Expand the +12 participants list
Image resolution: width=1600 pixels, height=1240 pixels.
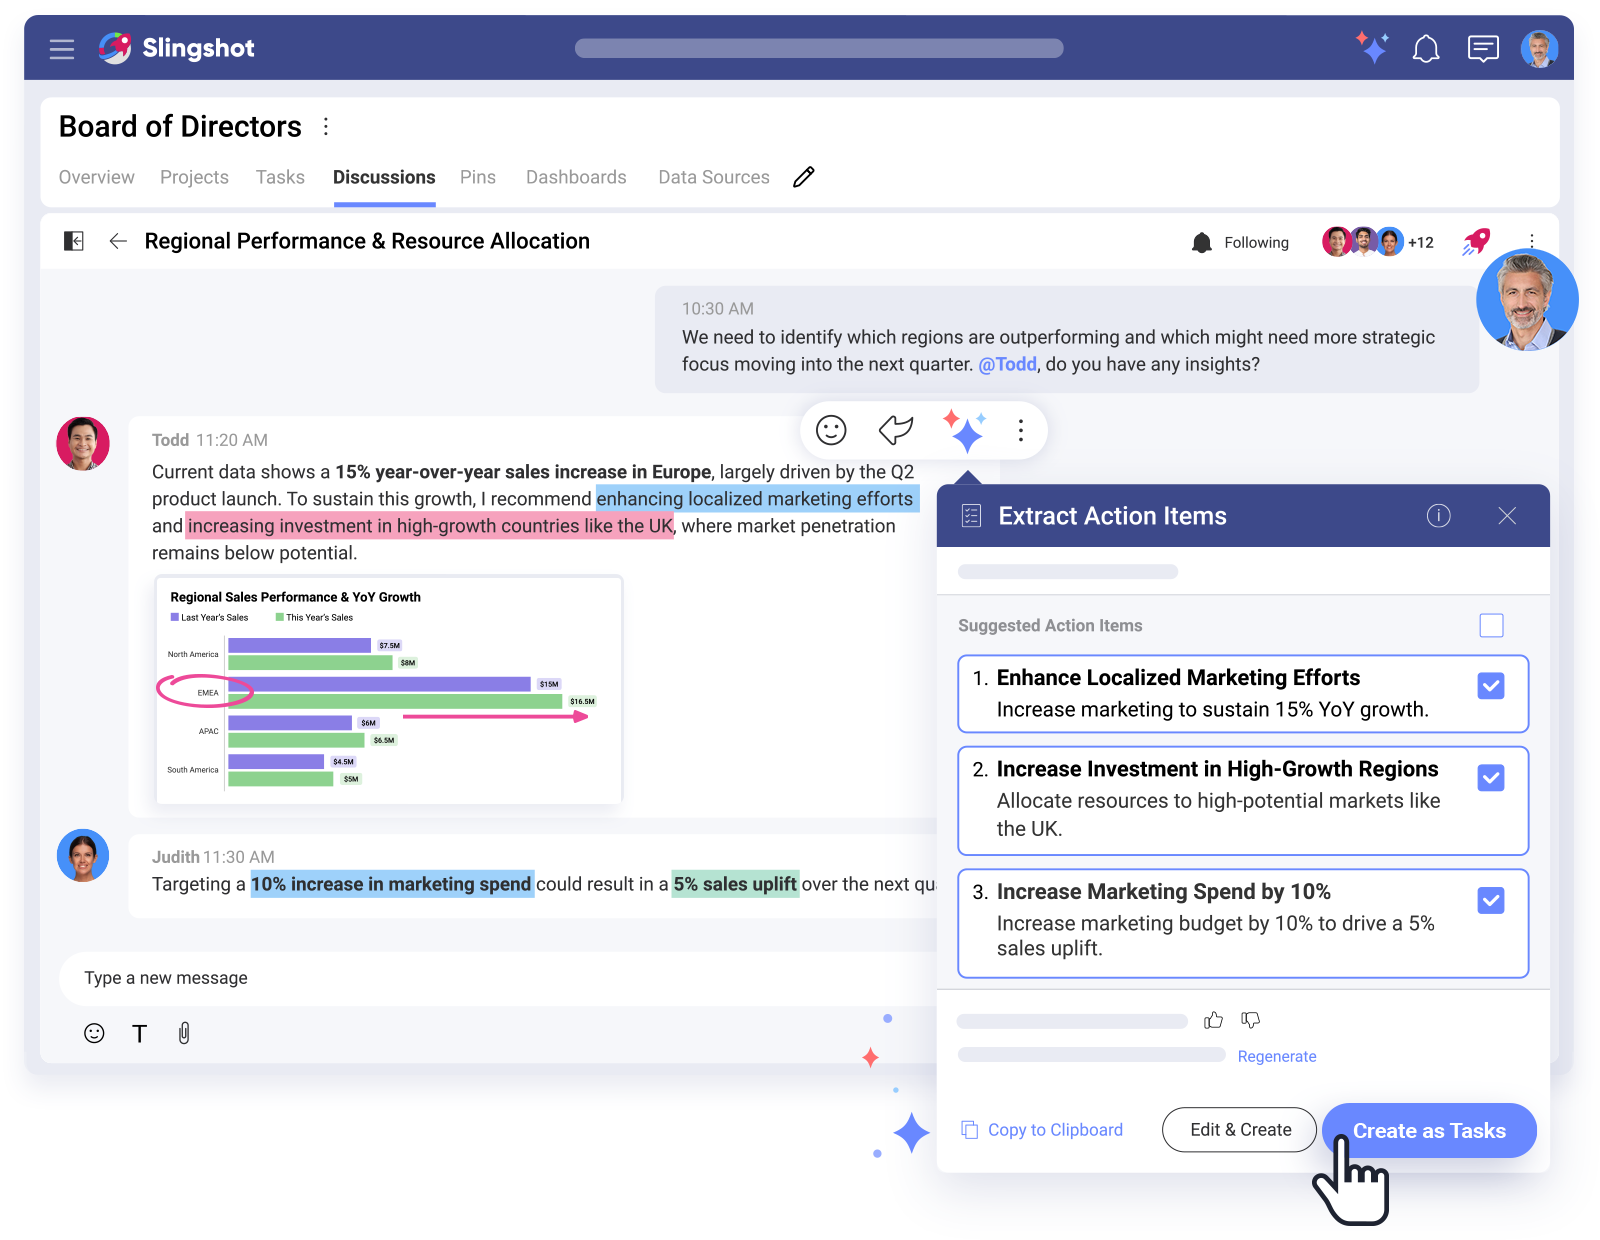click(x=1420, y=242)
